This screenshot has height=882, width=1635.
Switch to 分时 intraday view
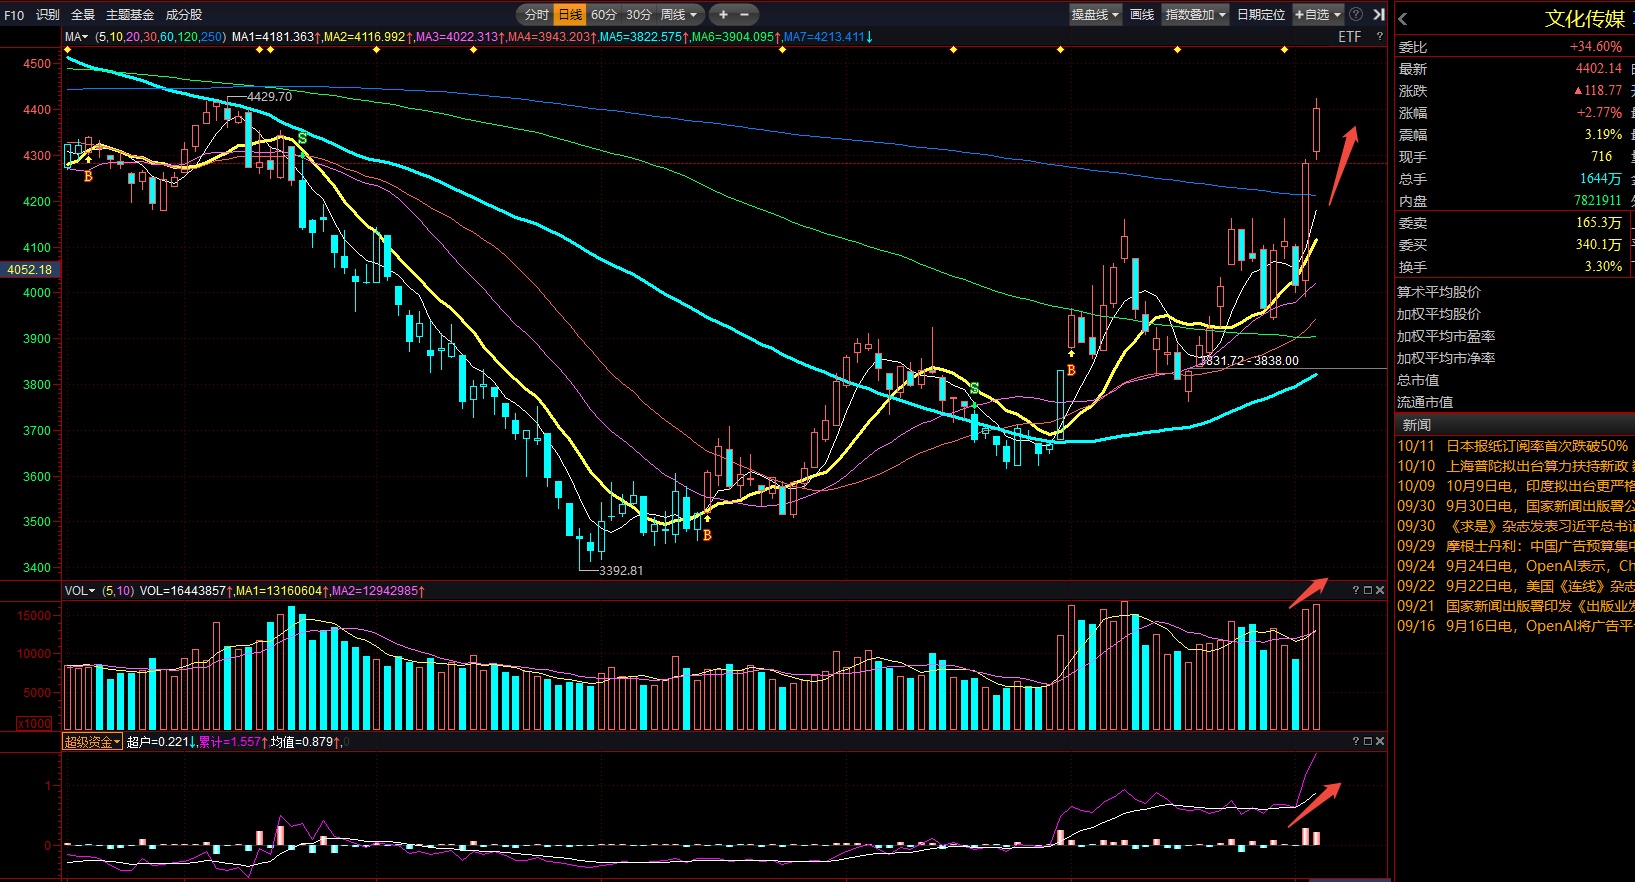pos(537,15)
